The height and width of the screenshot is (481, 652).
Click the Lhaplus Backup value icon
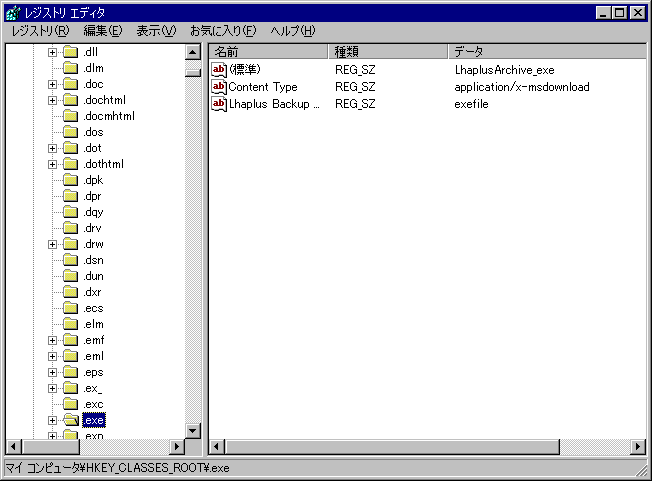tap(219, 104)
